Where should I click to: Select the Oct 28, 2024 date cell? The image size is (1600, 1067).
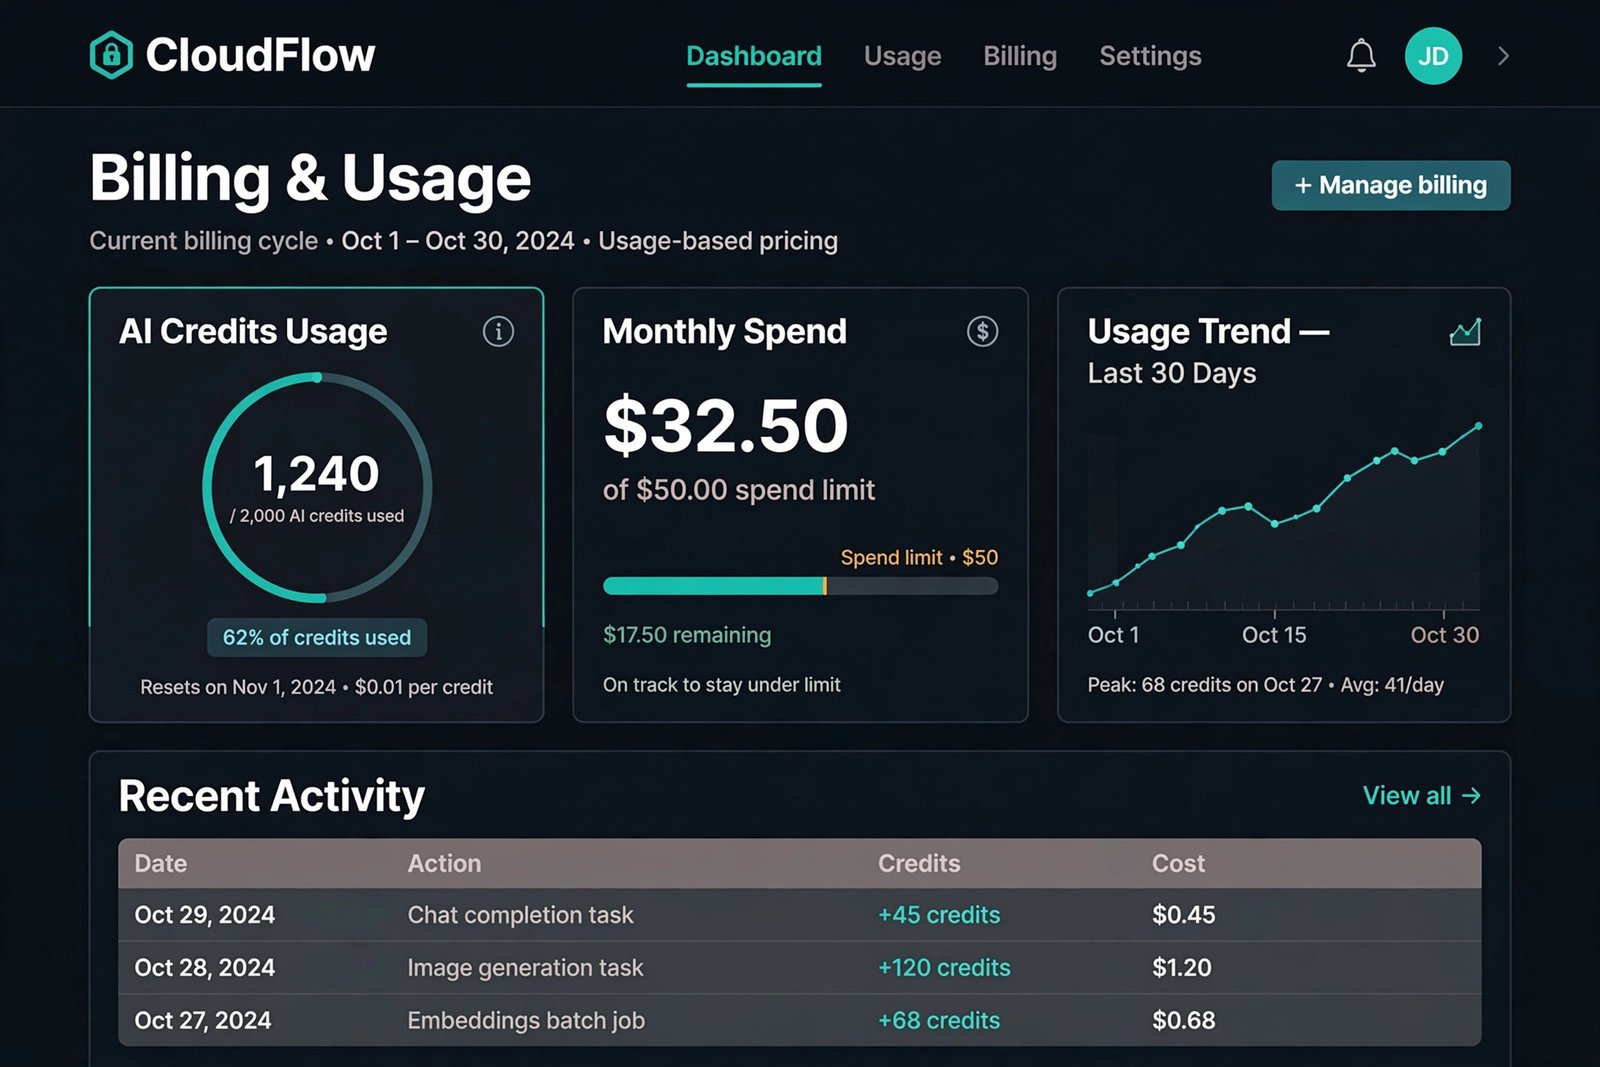pos(205,968)
